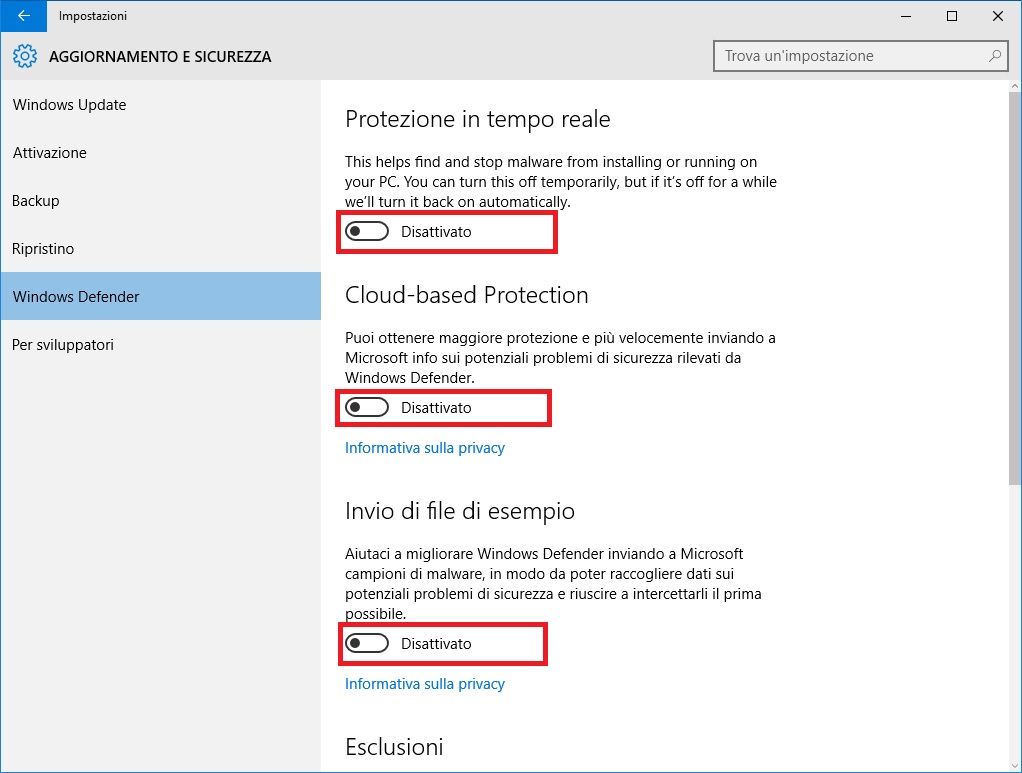Click the search magnifier icon
Viewport: 1022px width, 773px height.
click(x=994, y=56)
